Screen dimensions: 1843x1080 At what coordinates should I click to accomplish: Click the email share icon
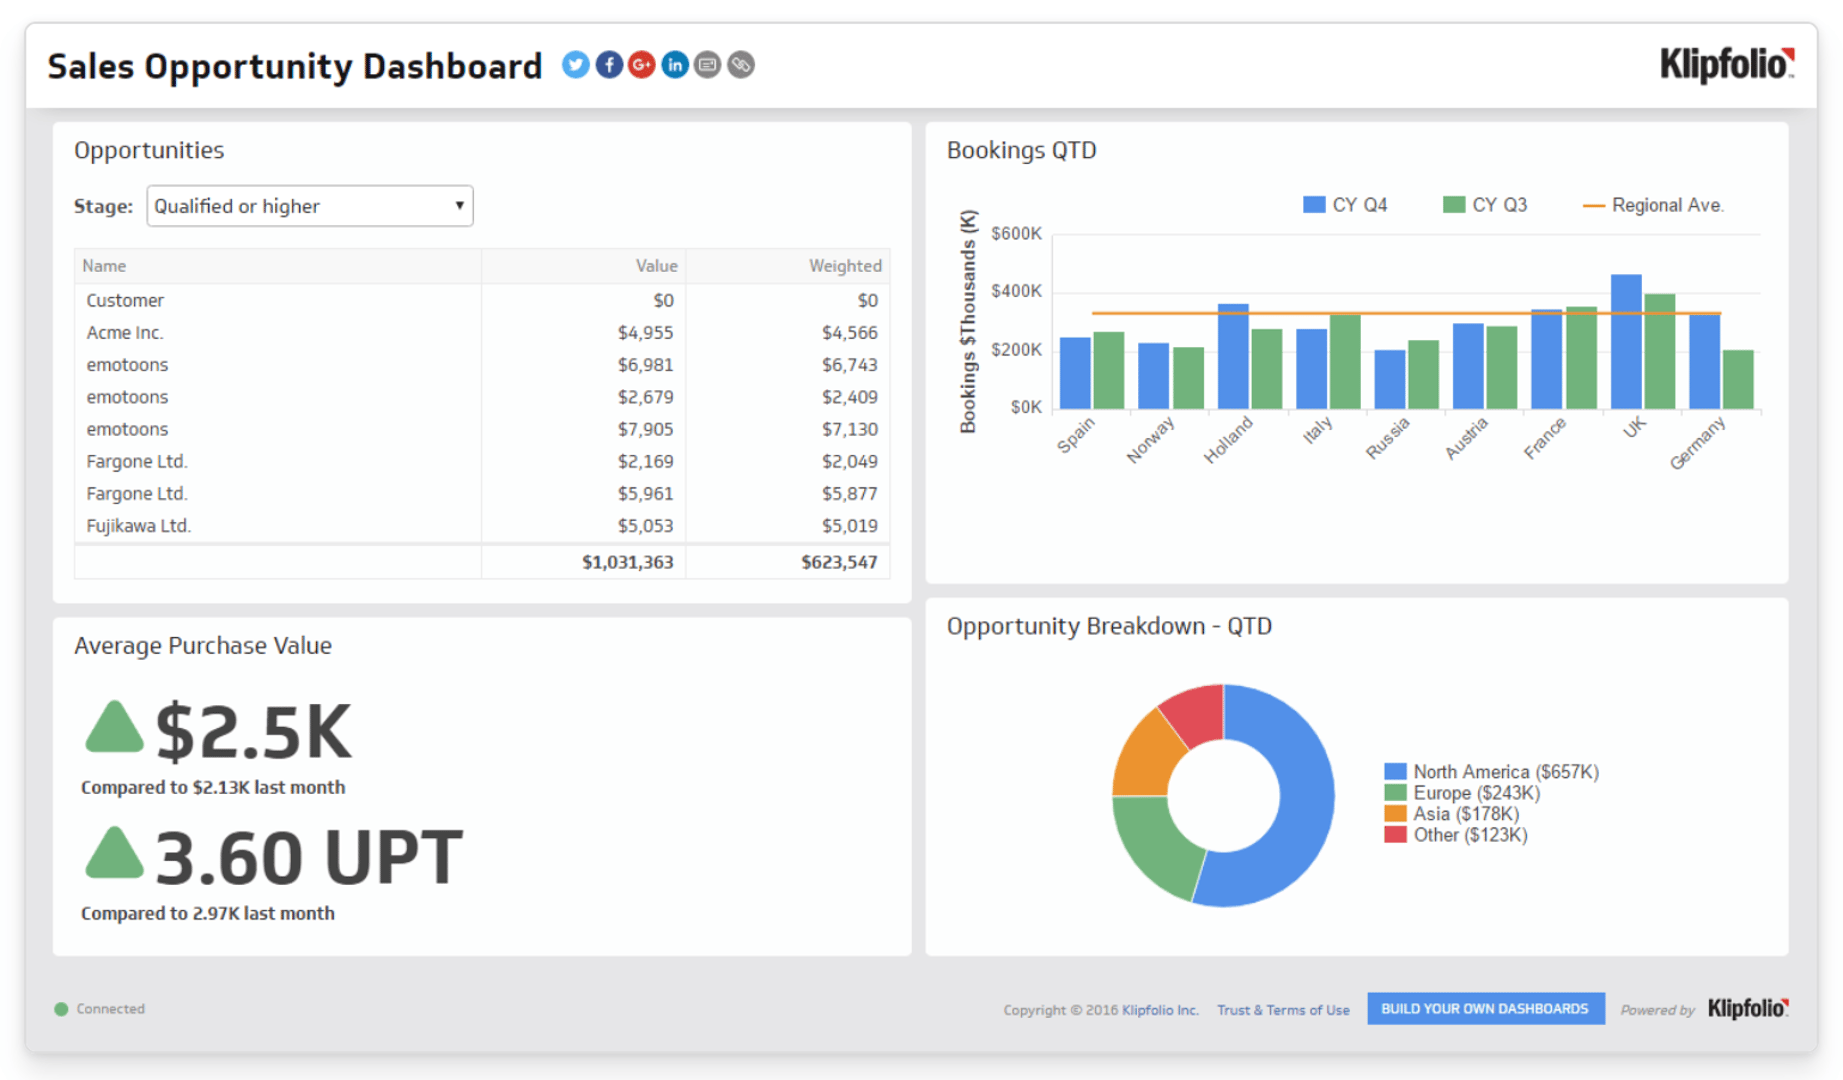[x=708, y=65]
